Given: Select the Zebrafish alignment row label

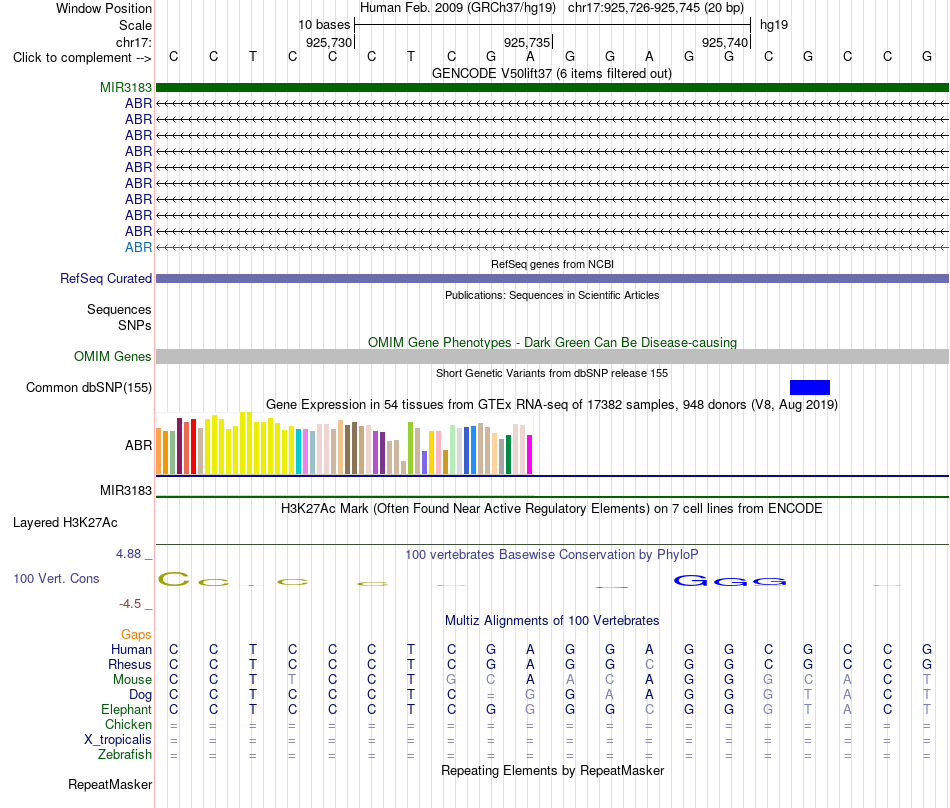Looking at the screenshot, I should 125,755.
